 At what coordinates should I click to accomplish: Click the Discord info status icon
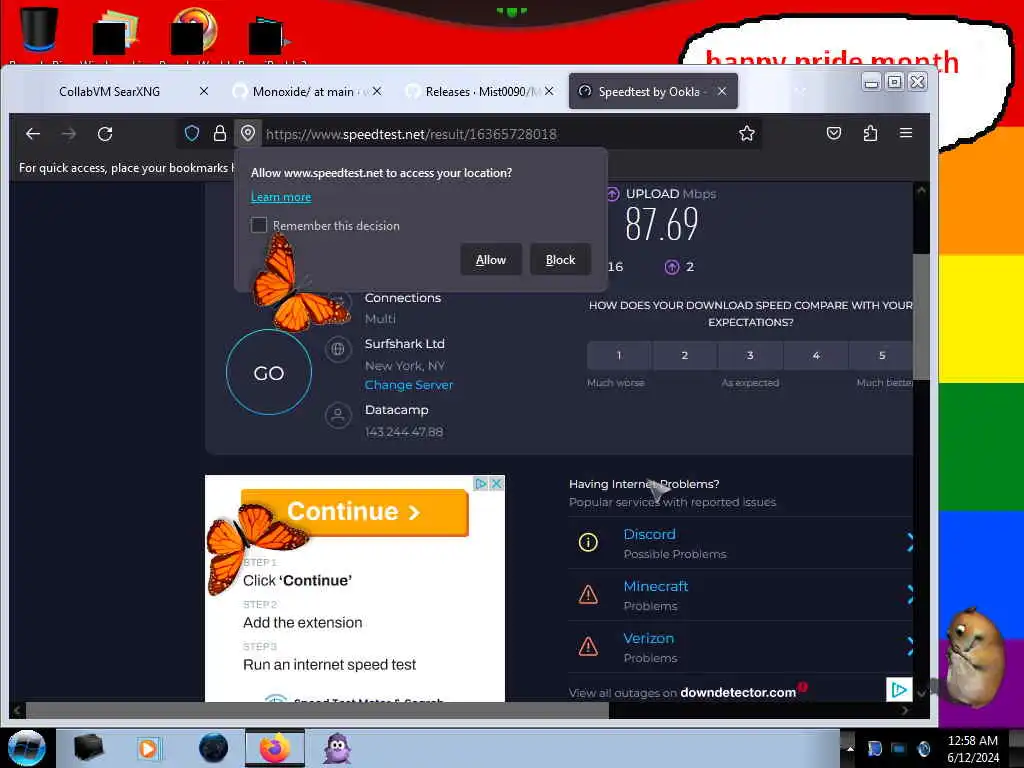(x=588, y=542)
